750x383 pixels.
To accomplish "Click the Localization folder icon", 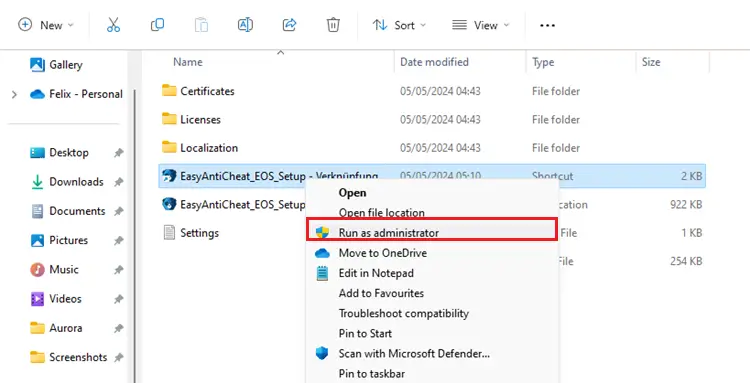I will tap(169, 147).
